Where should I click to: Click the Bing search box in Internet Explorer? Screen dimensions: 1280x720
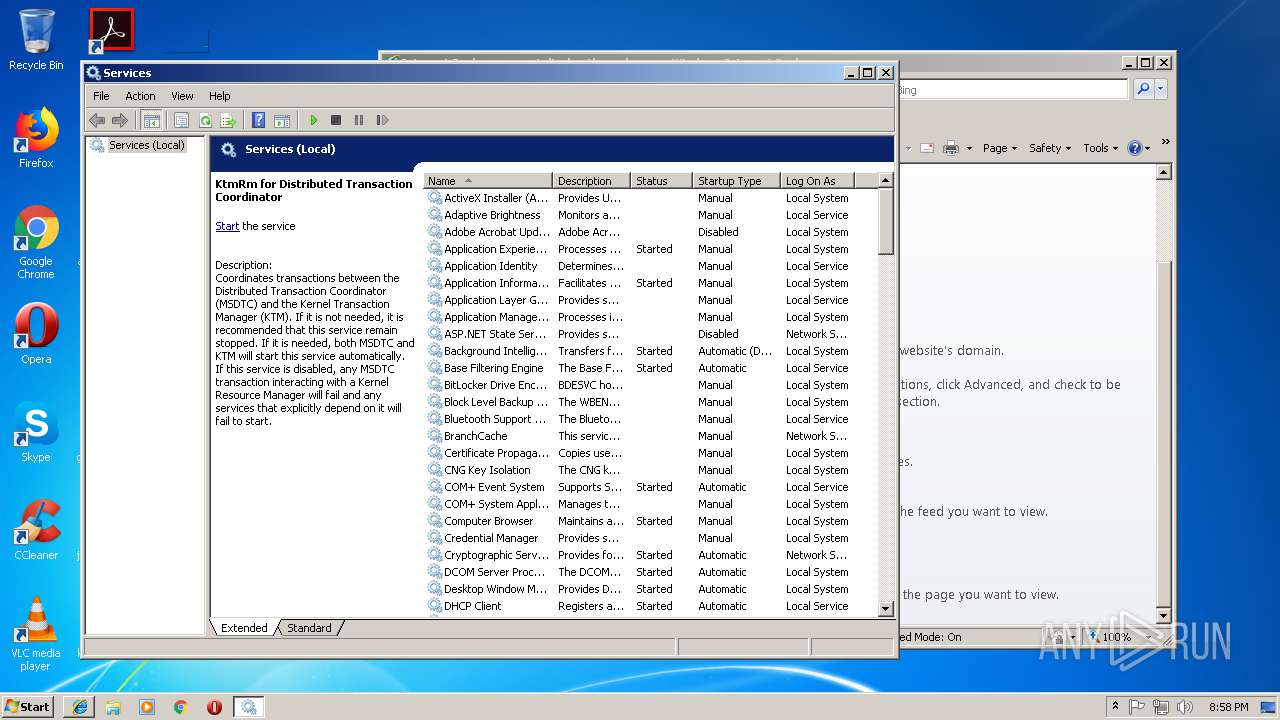[1012, 90]
